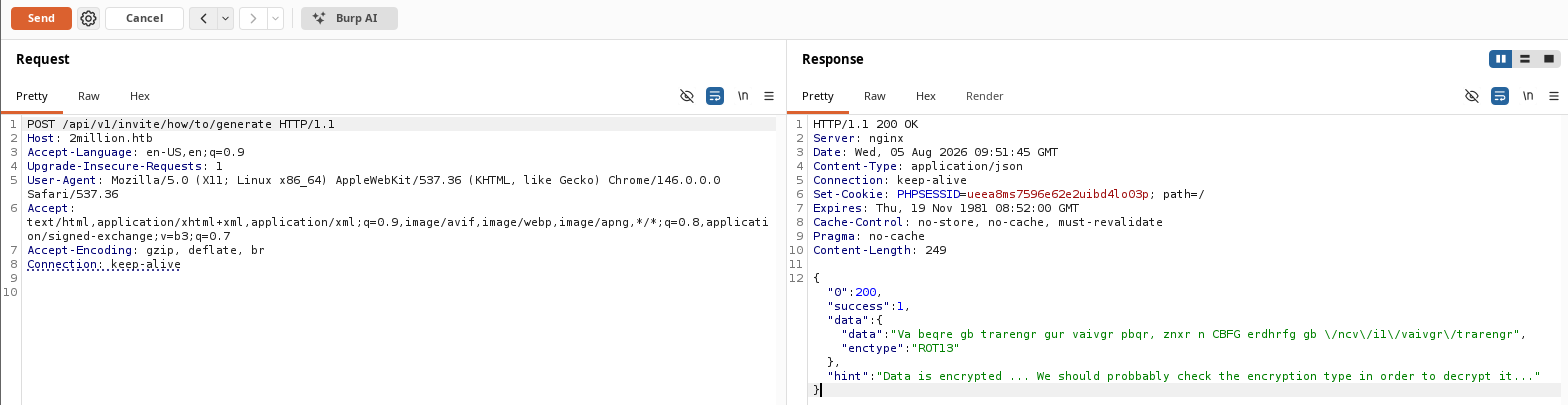
Task: Select top-bottom split layout icon
Action: tap(1525, 59)
